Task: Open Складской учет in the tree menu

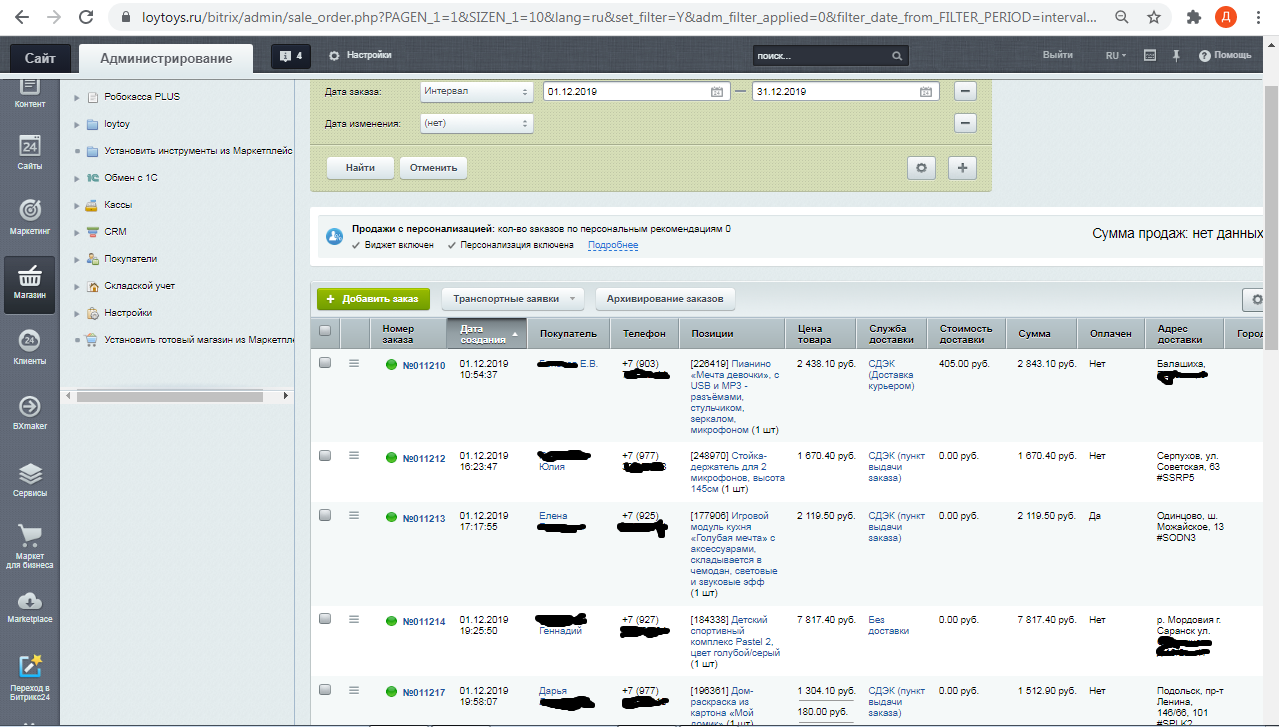Action: (x=139, y=286)
